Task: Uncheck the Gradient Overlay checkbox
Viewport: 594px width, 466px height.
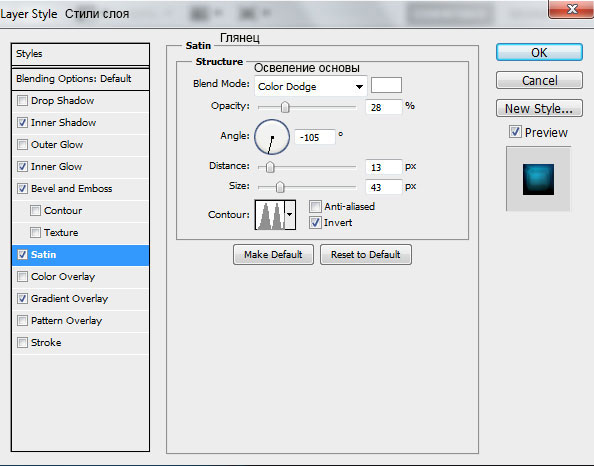Action: (22, 299)
